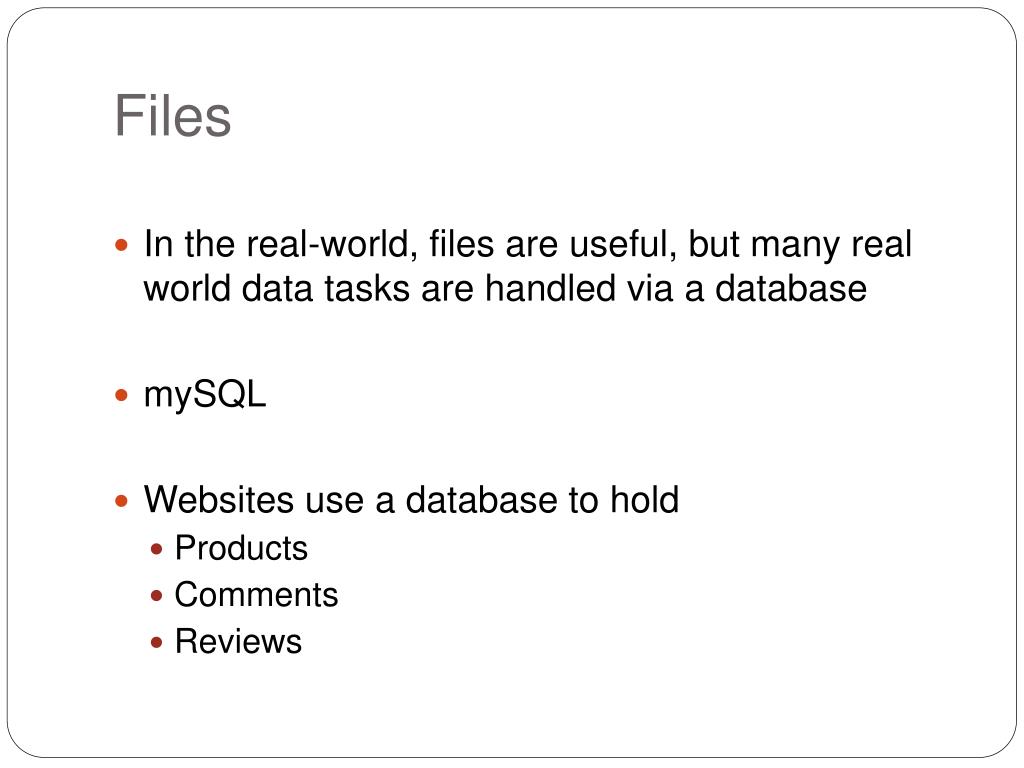This screenshot has width=1024, height=768.
Task: Click the Files slide title
Action: tap(172, 116)
